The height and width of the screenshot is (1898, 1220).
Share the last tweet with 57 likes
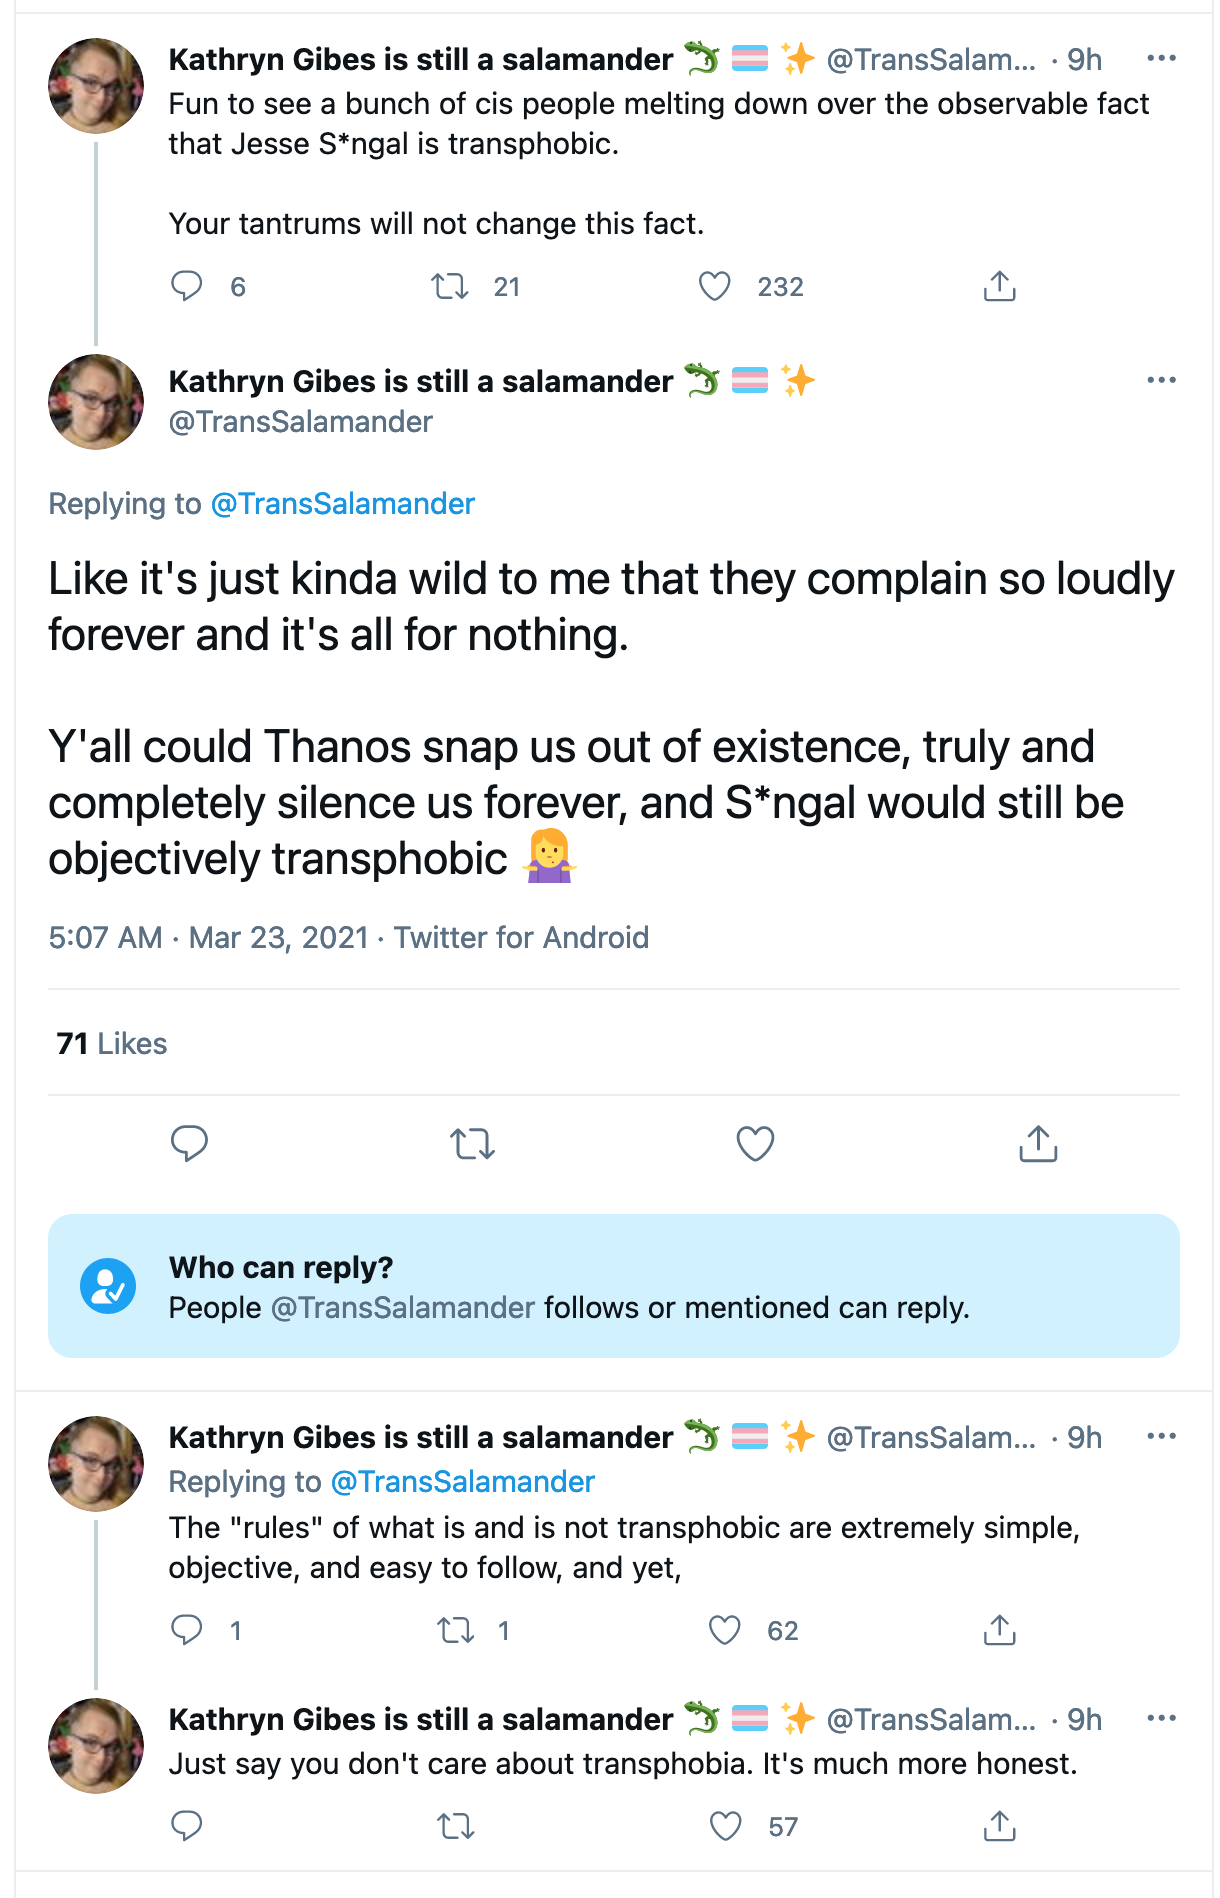(999, 1826)
